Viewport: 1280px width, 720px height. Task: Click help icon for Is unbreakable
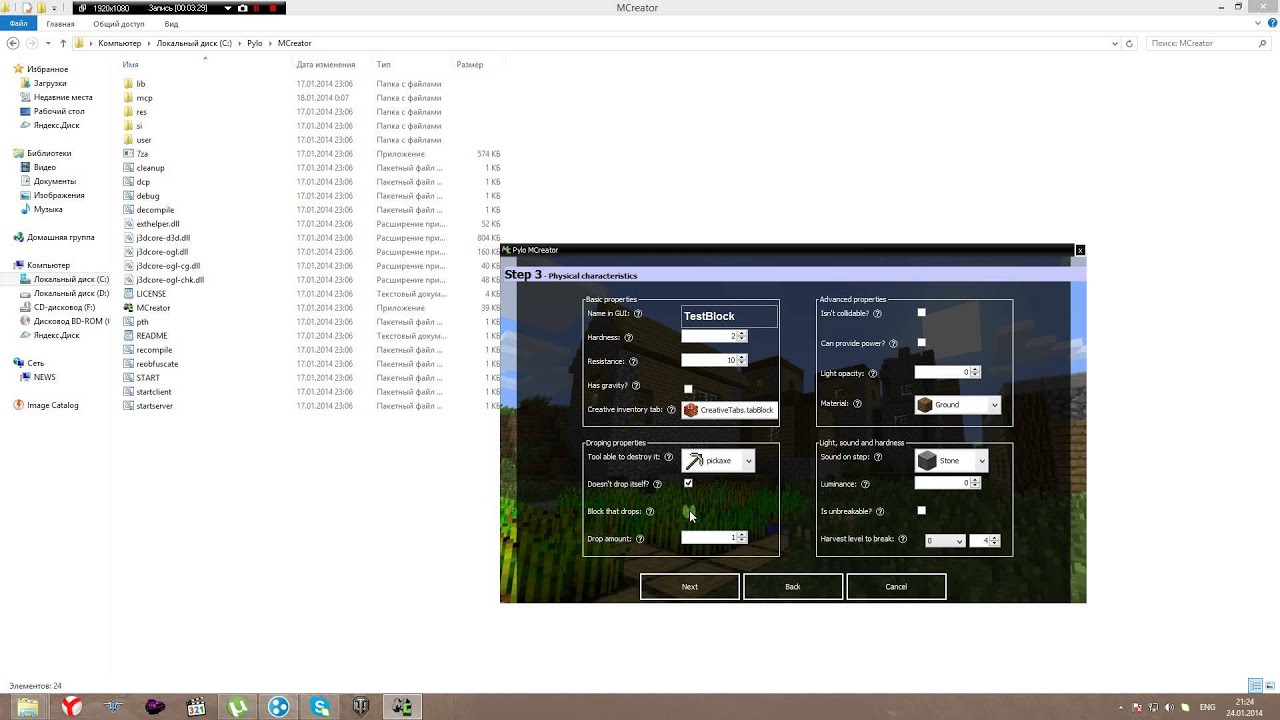point(880,512)
